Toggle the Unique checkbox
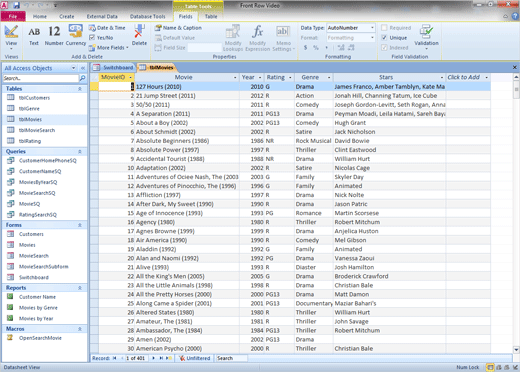The width and height of the screenshot is (520, 372). tap(384, 38)
